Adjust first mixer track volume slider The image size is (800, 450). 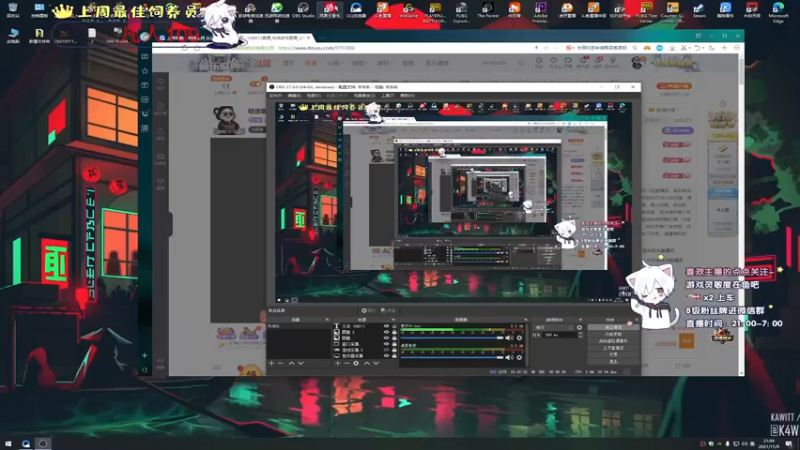(x=452, y=338)
